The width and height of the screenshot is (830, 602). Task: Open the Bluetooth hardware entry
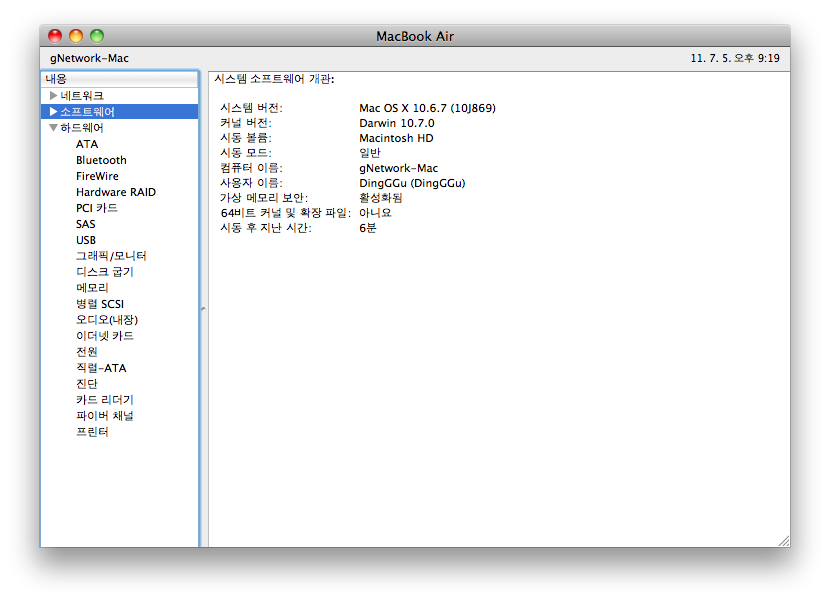point(101,160)
